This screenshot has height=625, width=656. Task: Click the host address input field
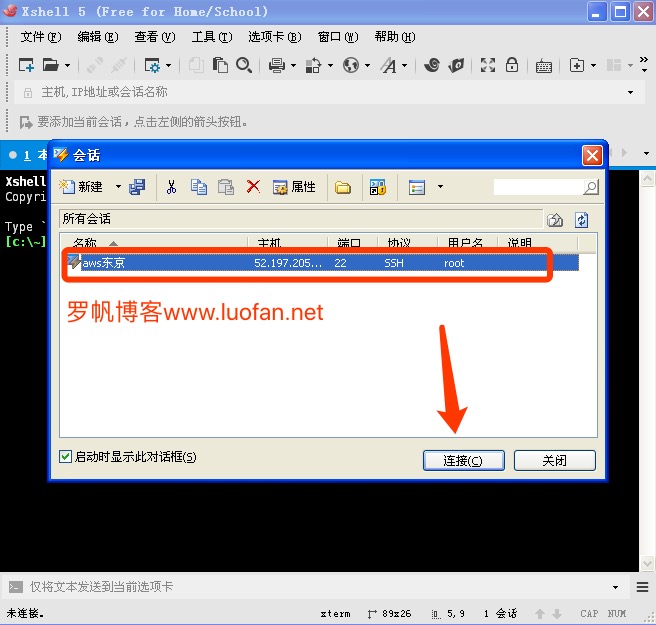coord(331,92)
